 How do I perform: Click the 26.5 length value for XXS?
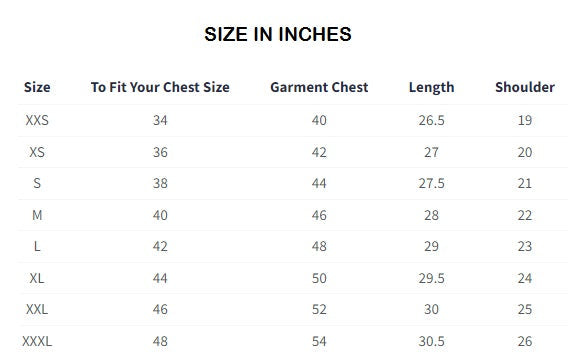pyautogui.click(x=431, y=120)
